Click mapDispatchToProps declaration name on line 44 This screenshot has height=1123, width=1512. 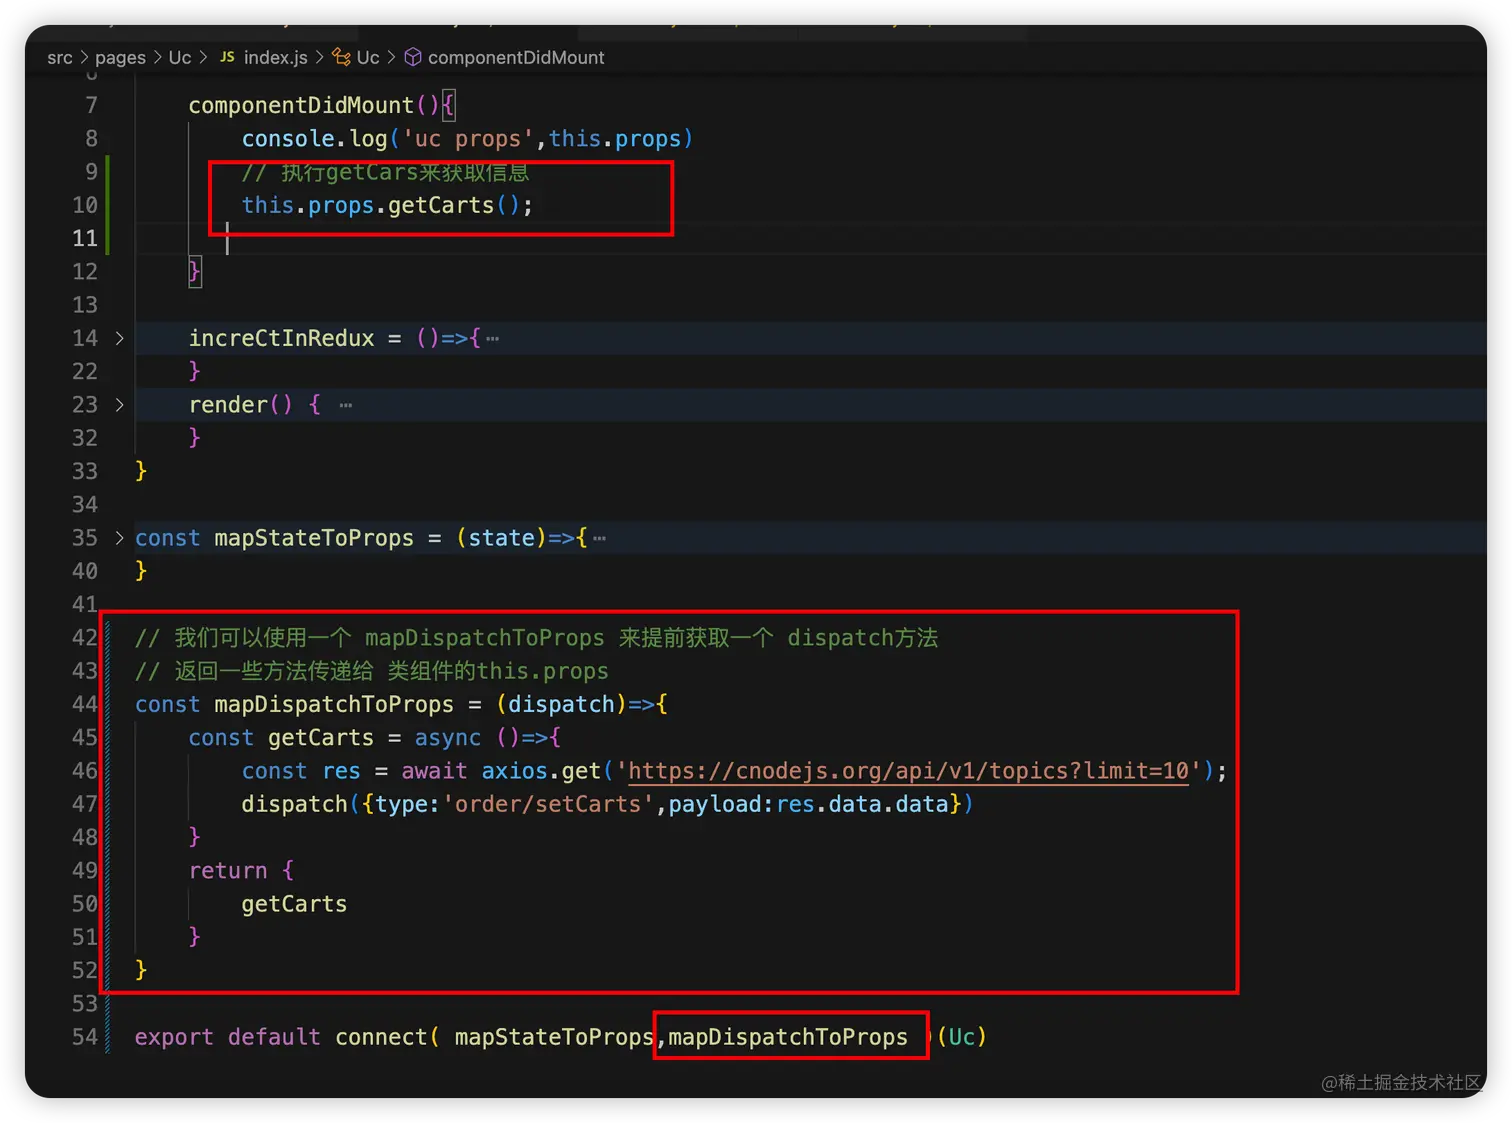pos(334,704)
